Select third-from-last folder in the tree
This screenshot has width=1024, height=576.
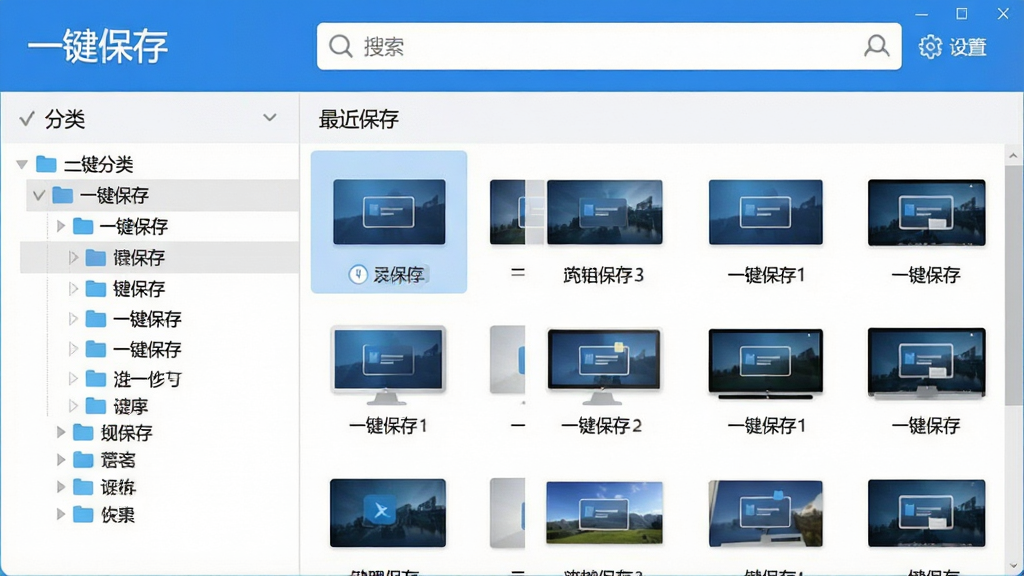pyautogui.click(x=118, y=460)
